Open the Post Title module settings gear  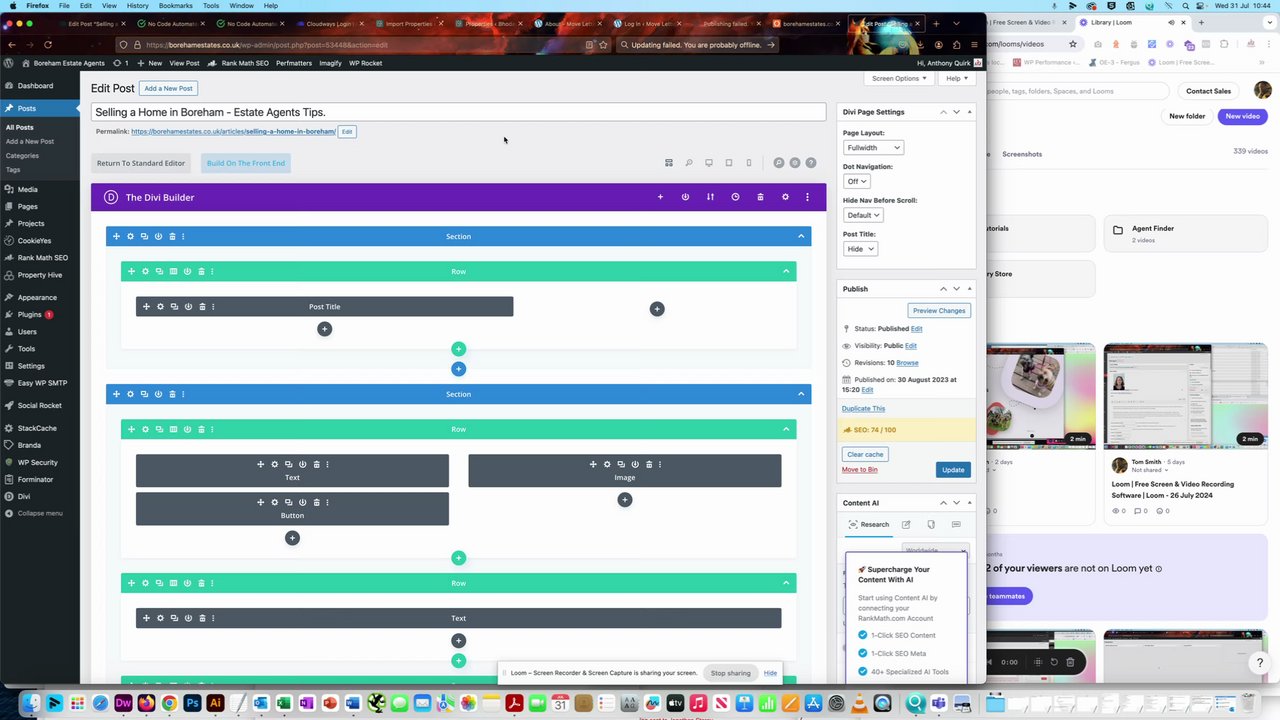pyautogui.click(x=160, y=306)
